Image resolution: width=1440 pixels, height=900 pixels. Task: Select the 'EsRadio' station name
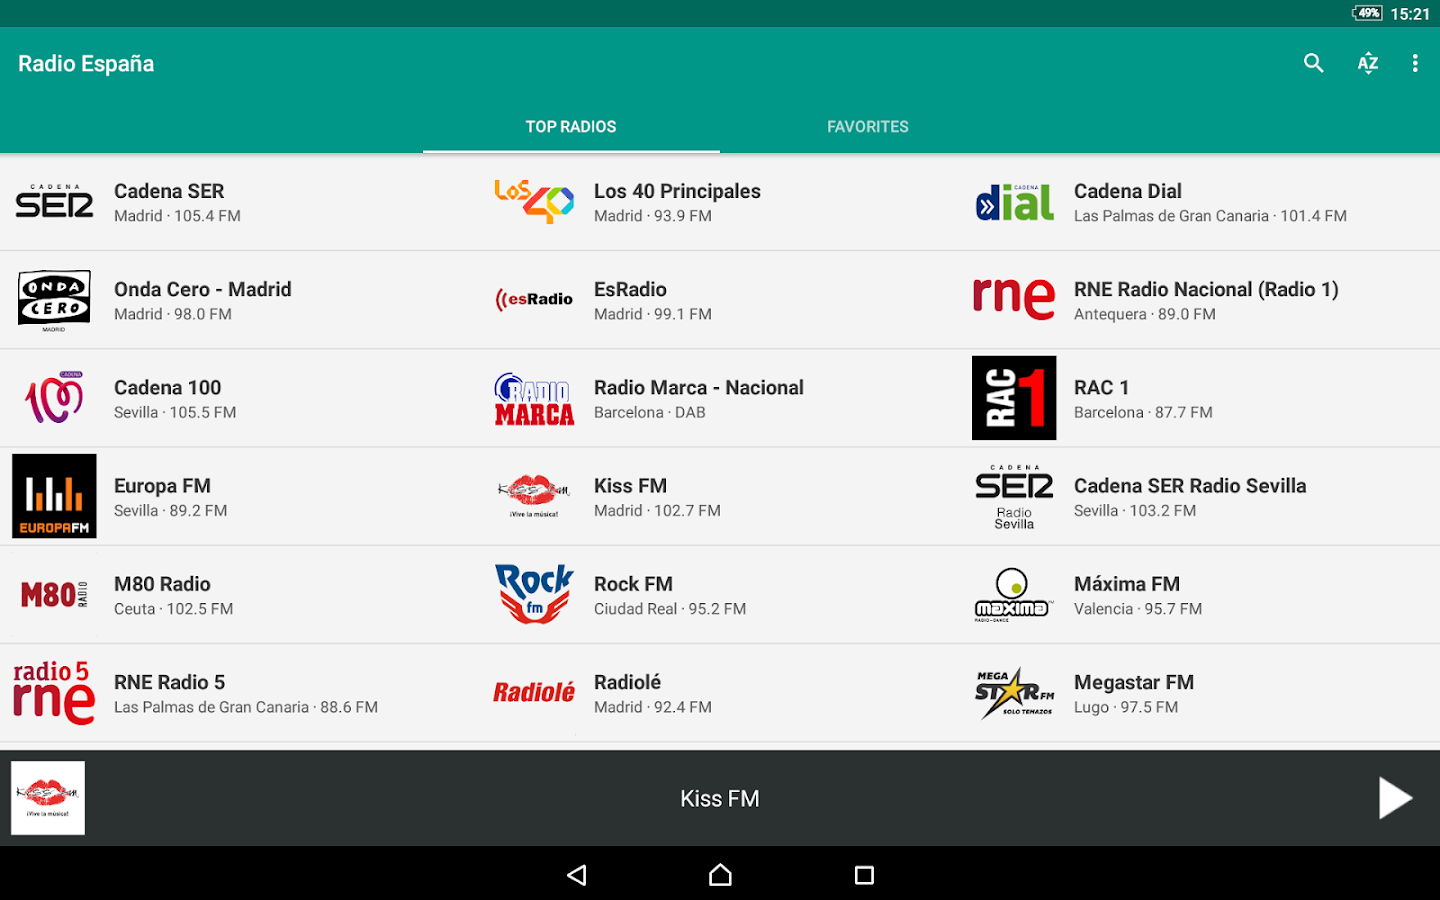[630, 289]
